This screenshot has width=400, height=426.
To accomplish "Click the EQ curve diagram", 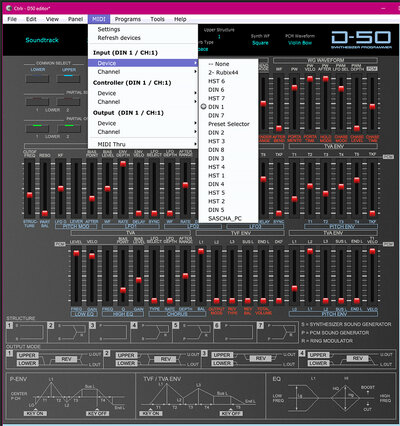I will (330, 396).
